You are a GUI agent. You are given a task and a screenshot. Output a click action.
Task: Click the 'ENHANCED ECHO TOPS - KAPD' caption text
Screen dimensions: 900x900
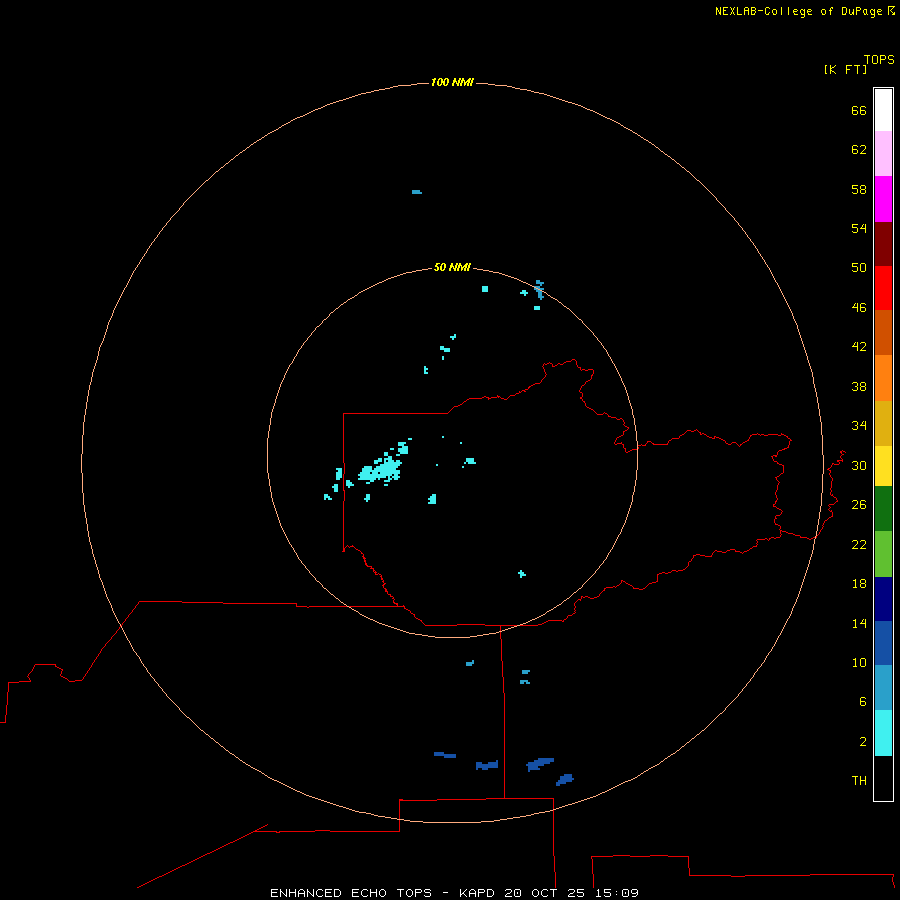(x=385, y=893)
